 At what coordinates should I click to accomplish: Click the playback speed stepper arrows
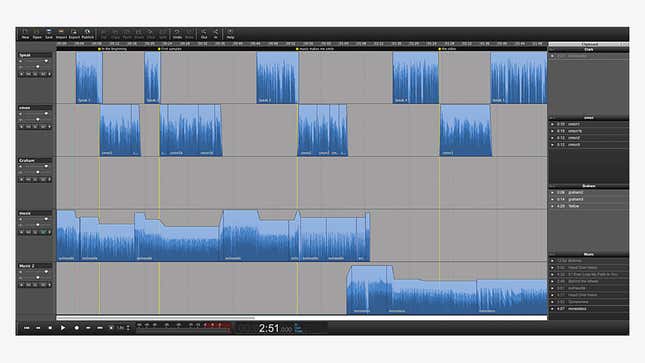(128, 328)
